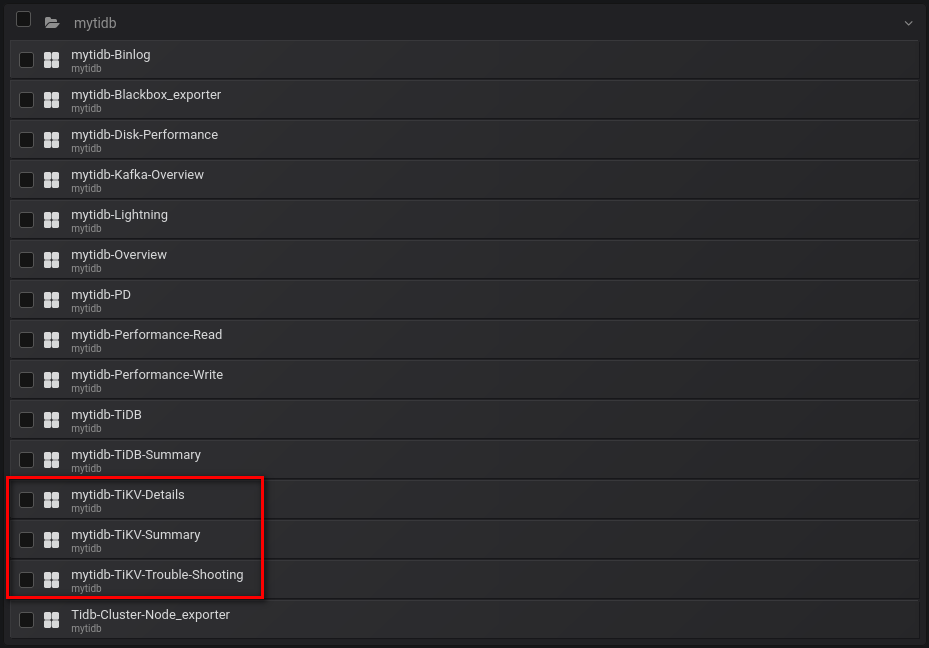
Task: Check the mytidb-Performance-Read checkbox
Action: point(27,339)
